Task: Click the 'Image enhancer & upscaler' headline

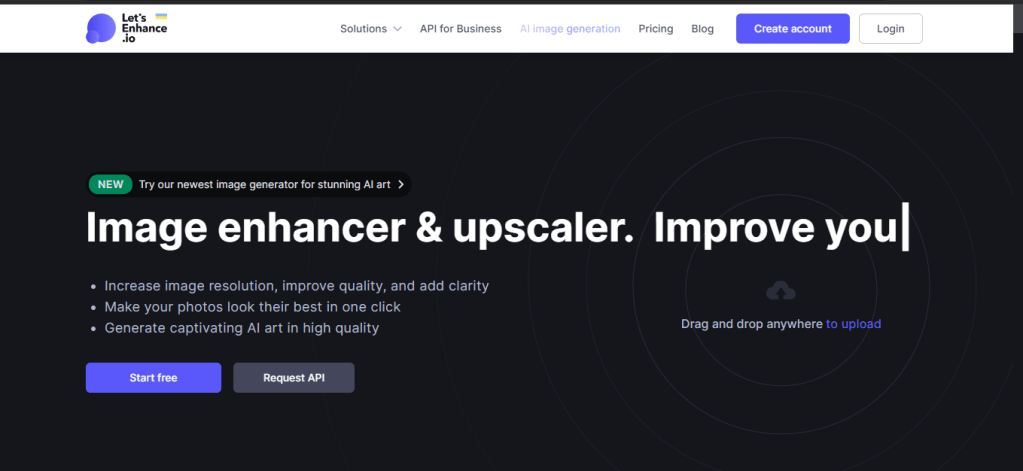Action: point(360,227)
